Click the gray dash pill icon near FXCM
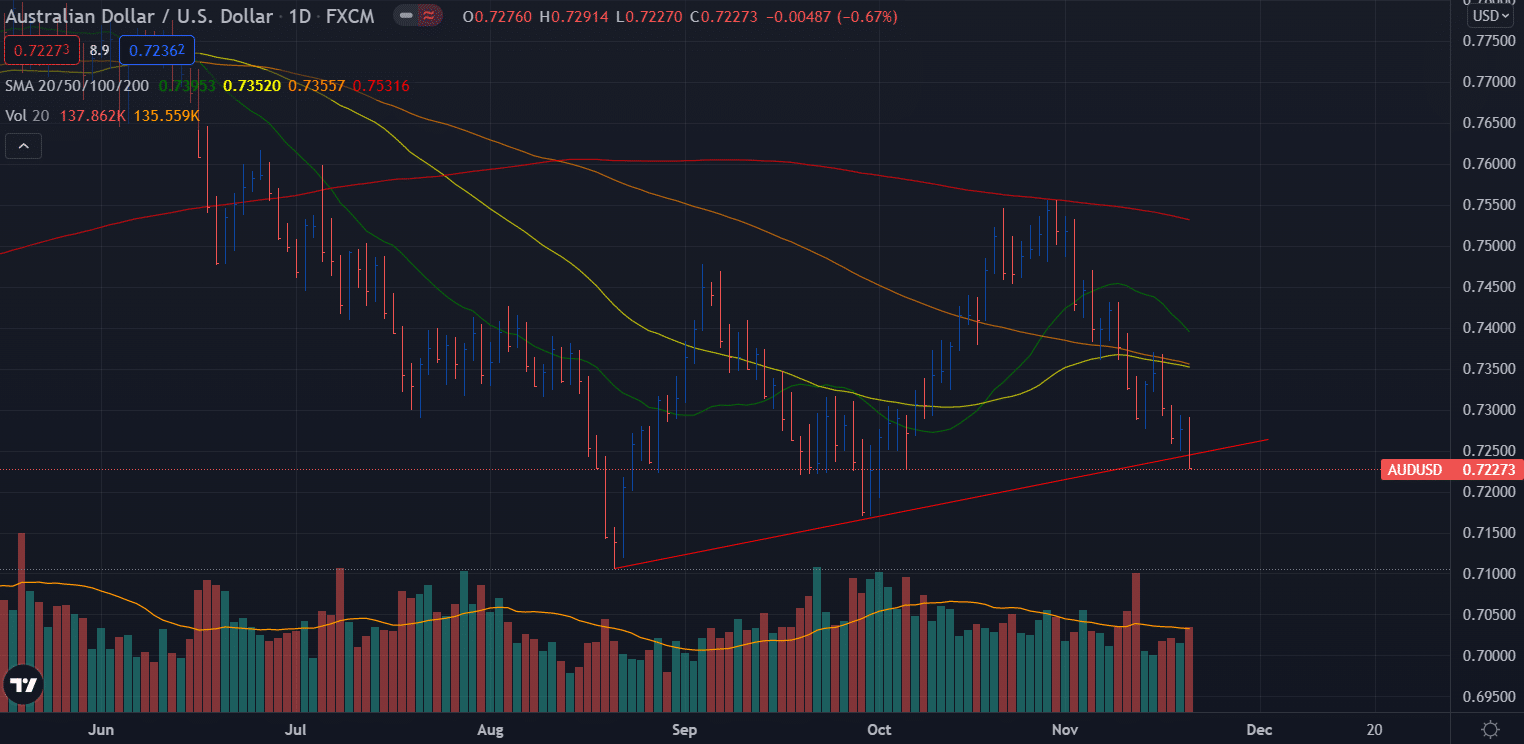This screenshot has height=744, width=1524. point(405,17)
